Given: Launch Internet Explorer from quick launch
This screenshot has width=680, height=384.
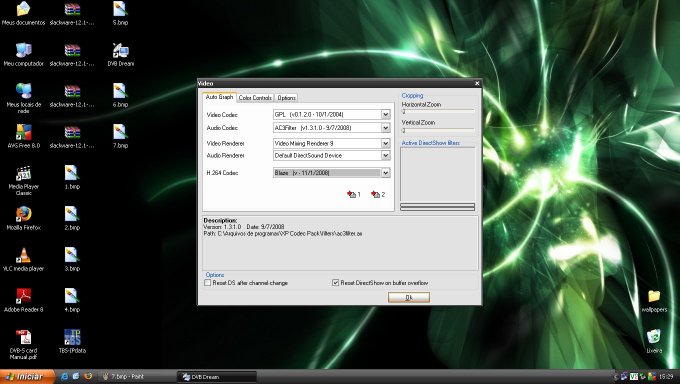Looking at the screenshot, I should click(64, 376).
